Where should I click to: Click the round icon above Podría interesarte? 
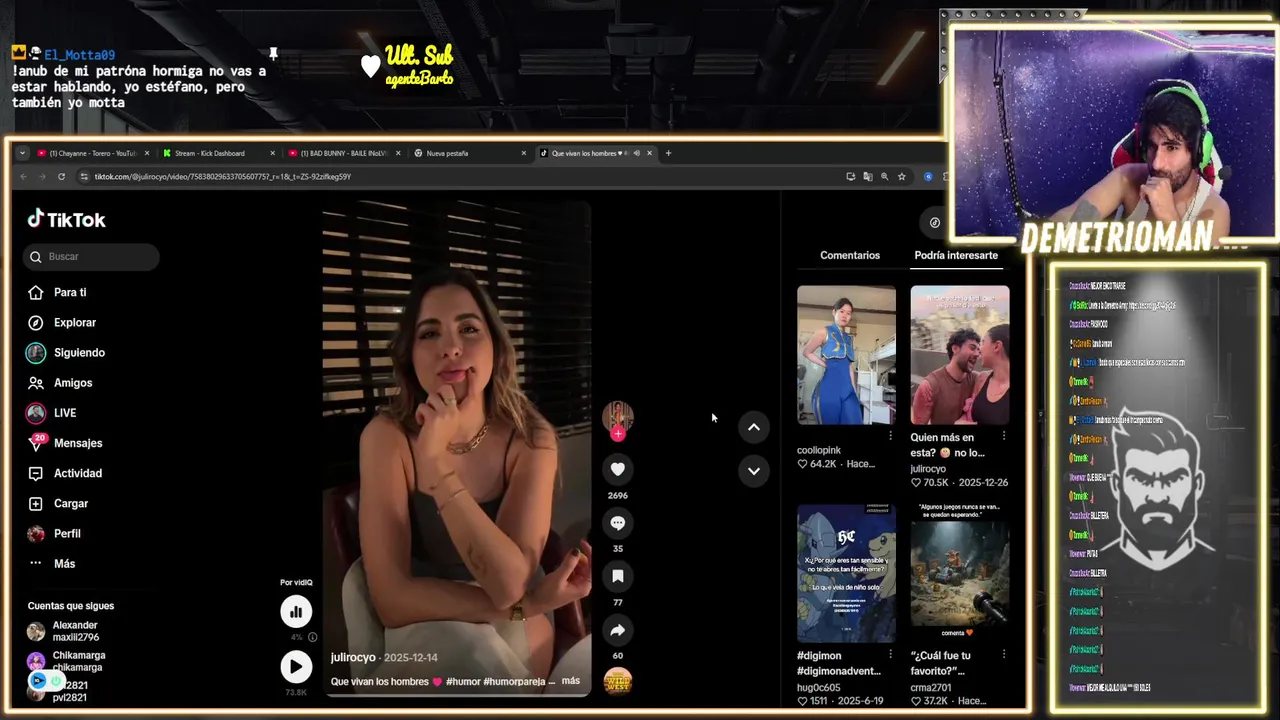(934, 222)
